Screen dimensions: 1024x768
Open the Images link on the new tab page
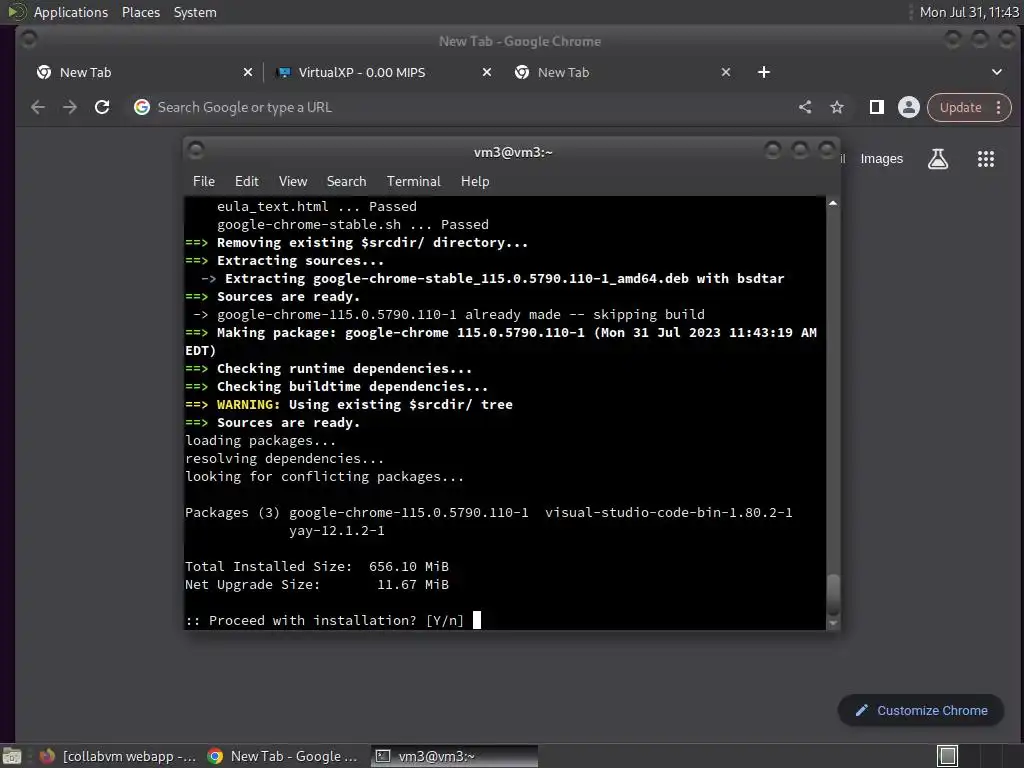tap(881, 159)
